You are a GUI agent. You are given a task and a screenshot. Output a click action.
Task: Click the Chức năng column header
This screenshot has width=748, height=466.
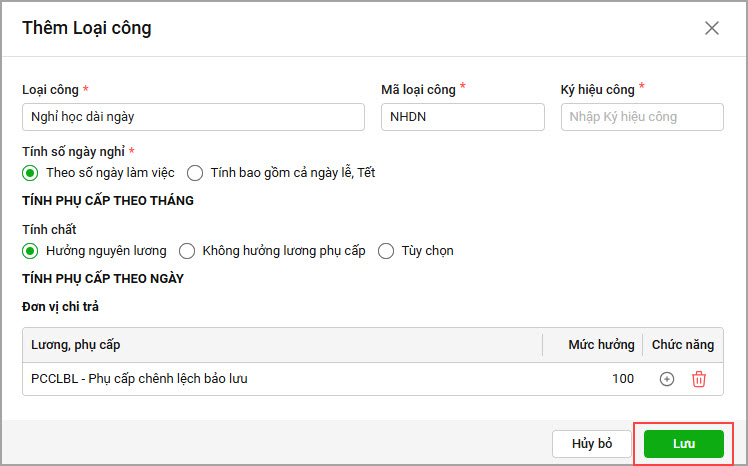point(683,345)
